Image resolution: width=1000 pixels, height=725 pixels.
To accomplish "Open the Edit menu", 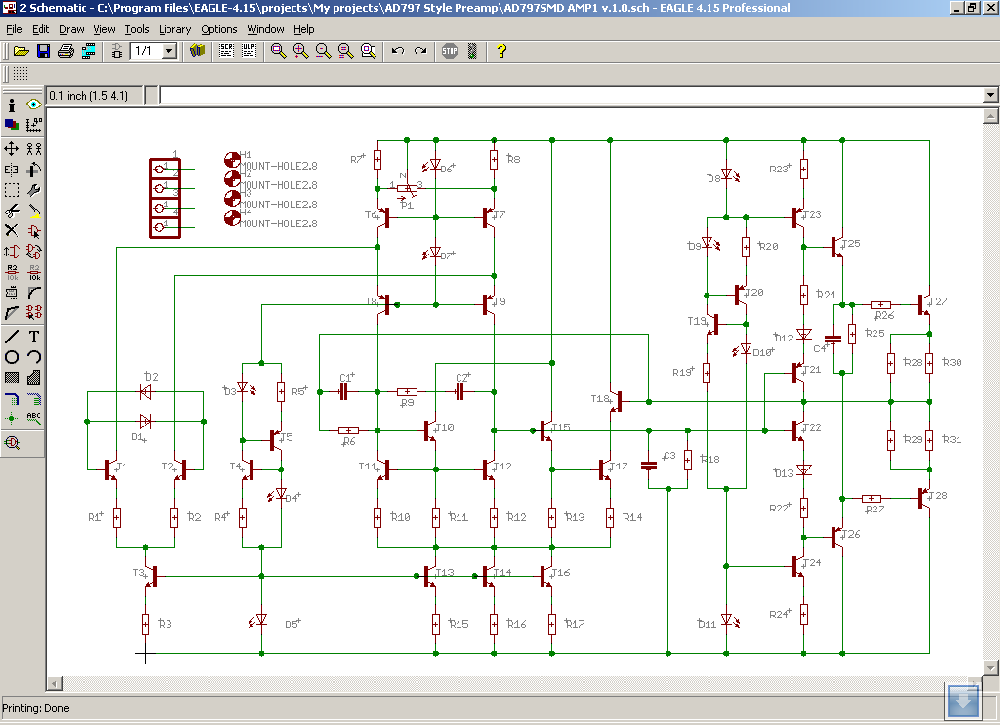I will point(40,29).
